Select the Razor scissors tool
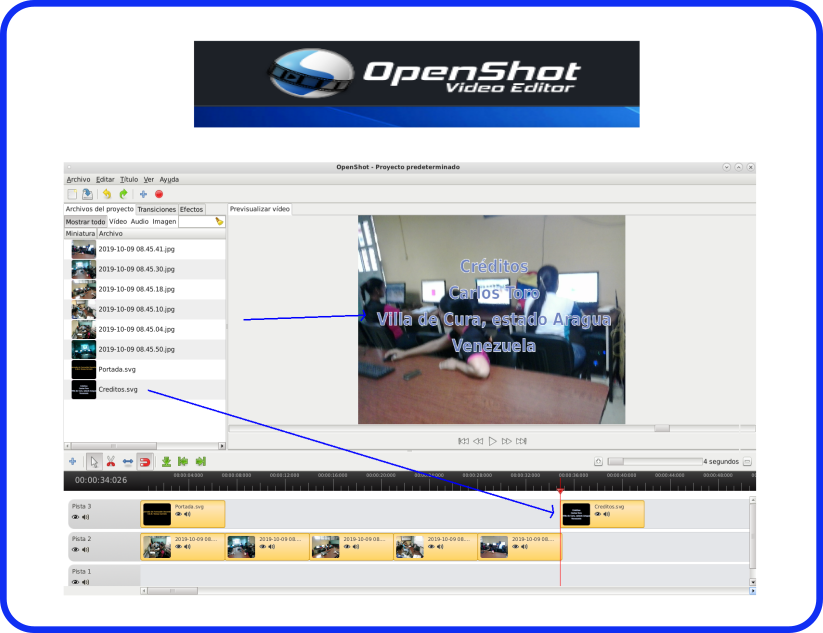Image resolution: width=823 pixels, height=633 pixels. coord(111,461)
